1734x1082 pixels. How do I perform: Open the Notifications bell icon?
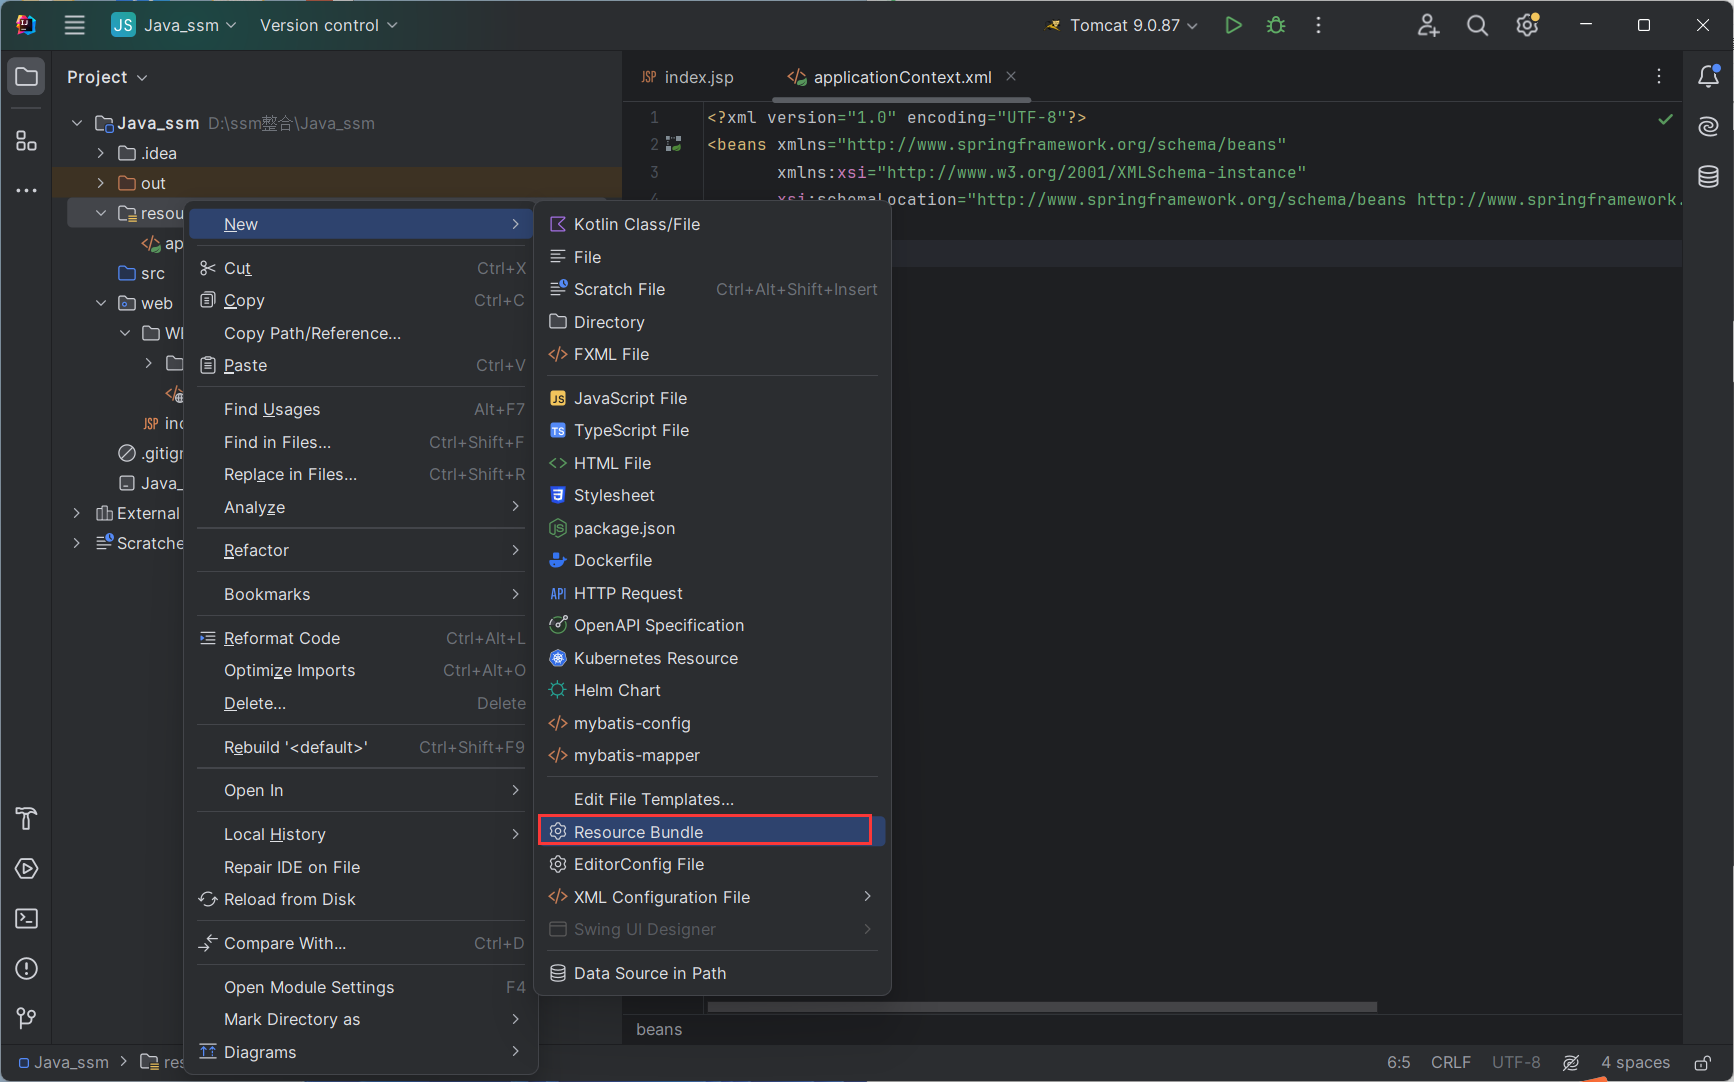1708,77
